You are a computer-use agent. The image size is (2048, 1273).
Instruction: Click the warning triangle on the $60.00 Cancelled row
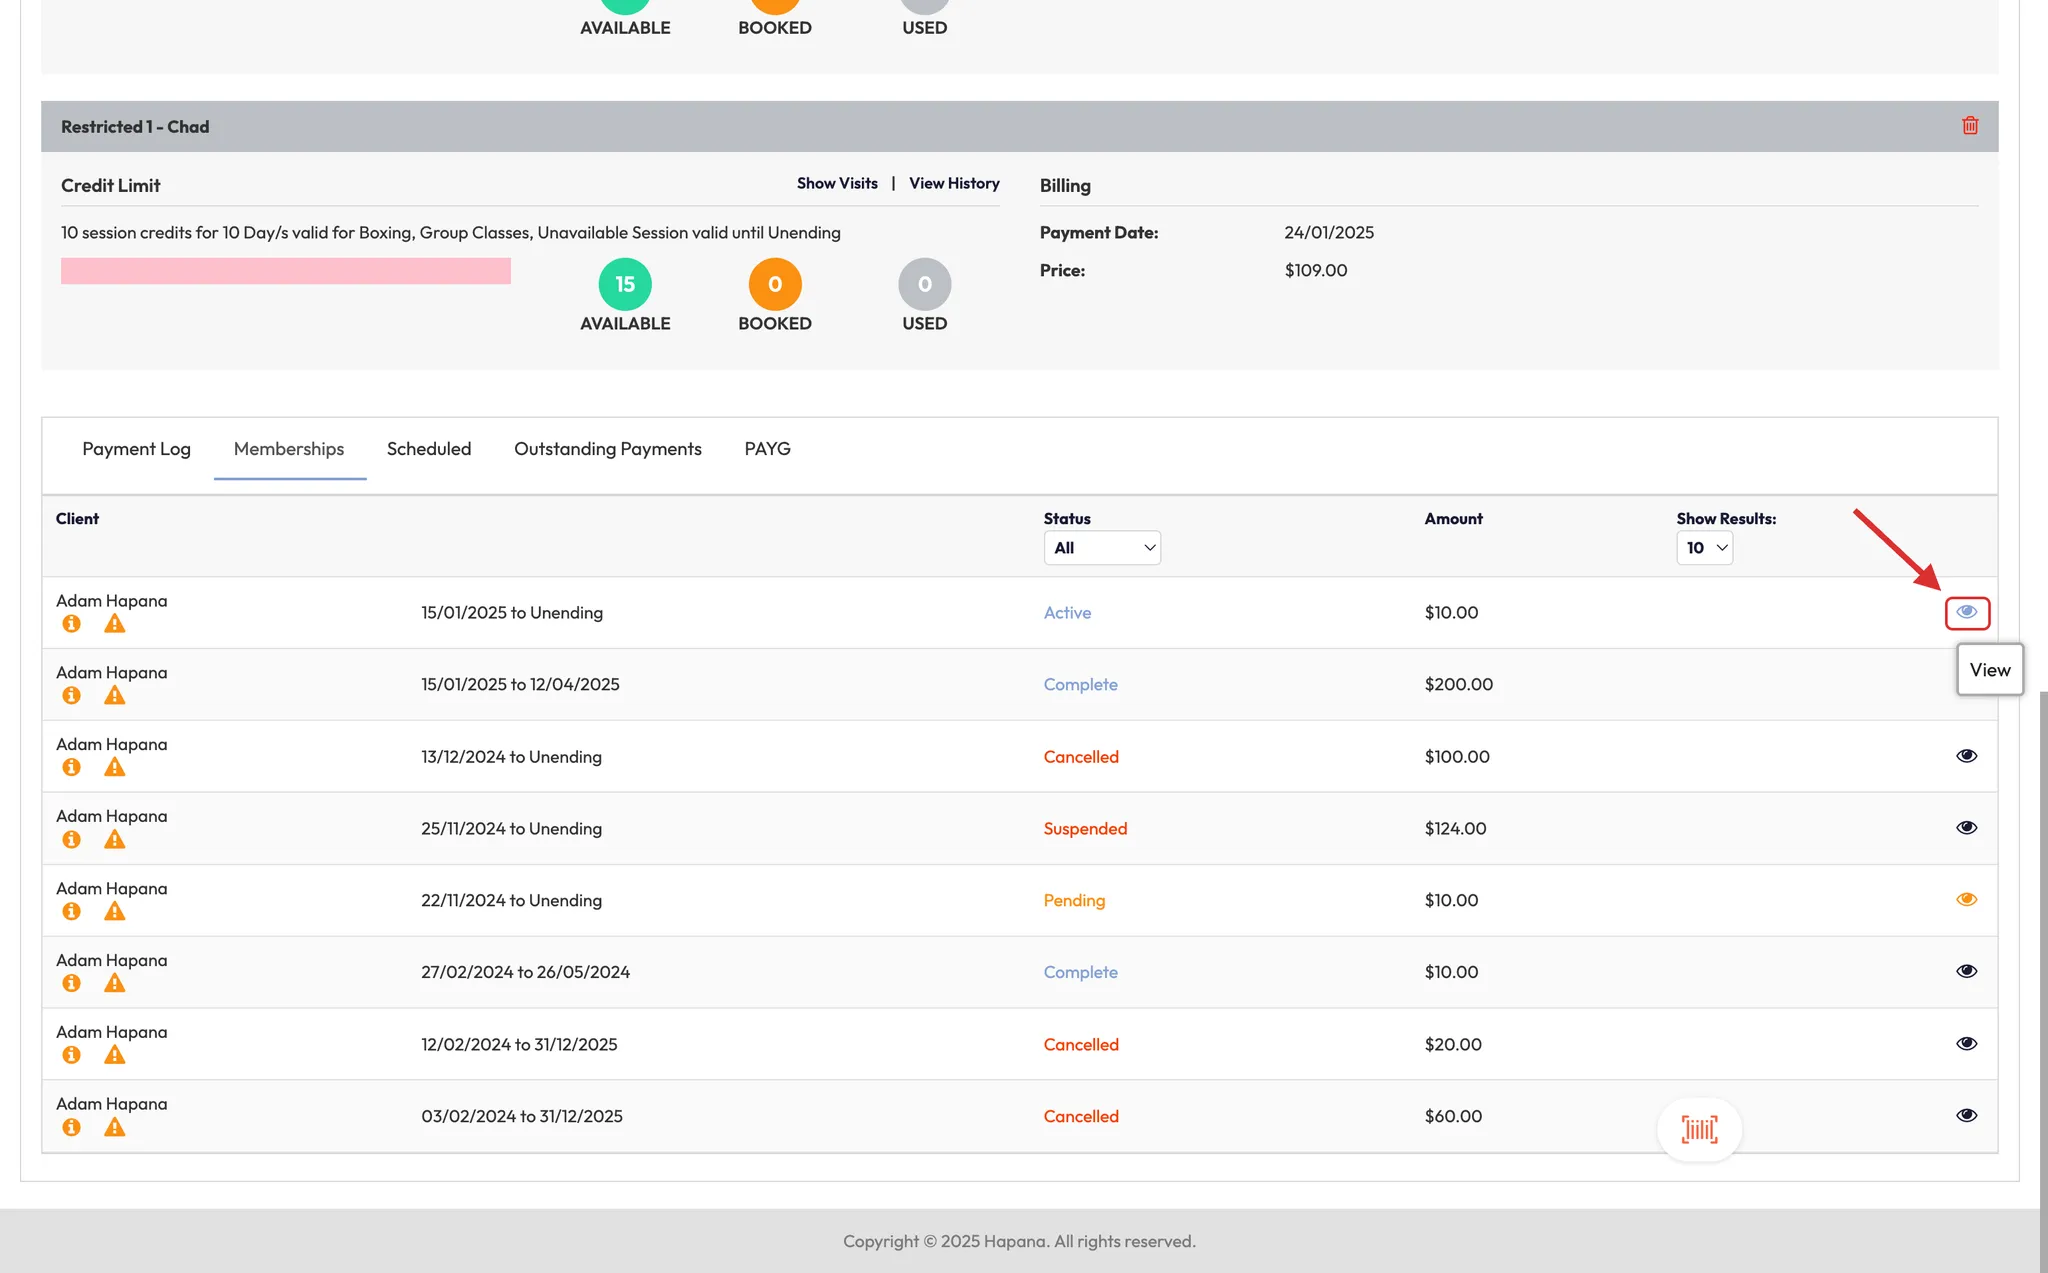115,1128
